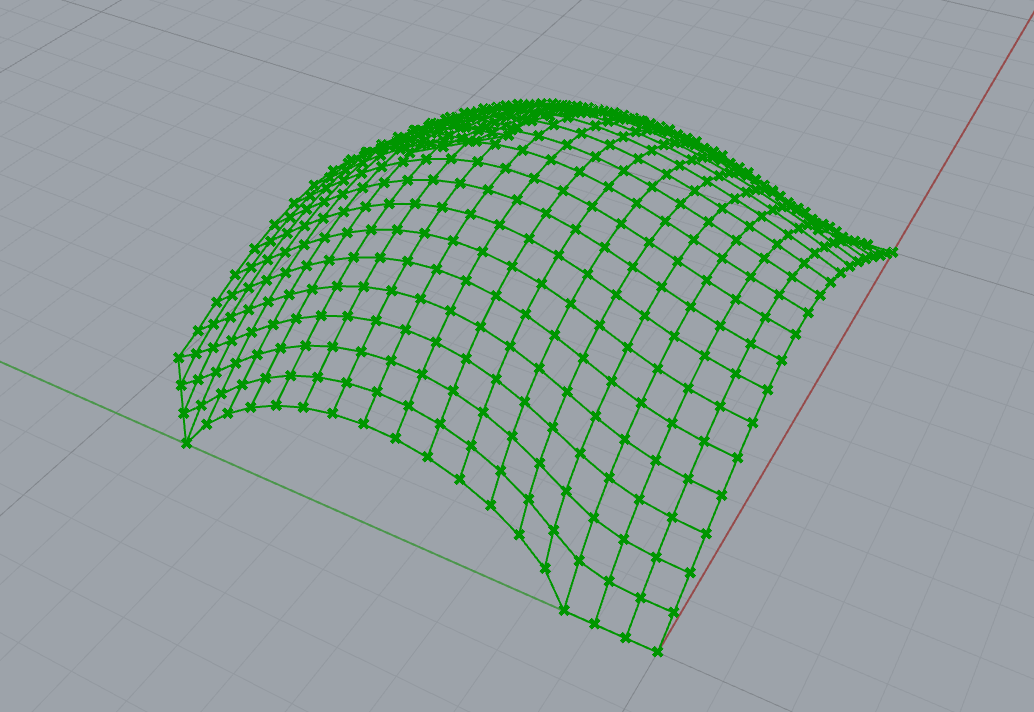Pick the vertex directly above the left green-axis corner
The height and width of the screenshot is (712, 1034).
coord(183,413)
